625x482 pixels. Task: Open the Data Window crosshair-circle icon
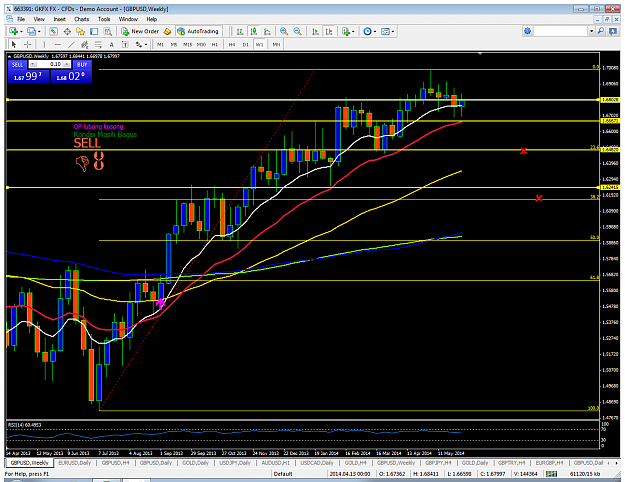coord(67,31)
